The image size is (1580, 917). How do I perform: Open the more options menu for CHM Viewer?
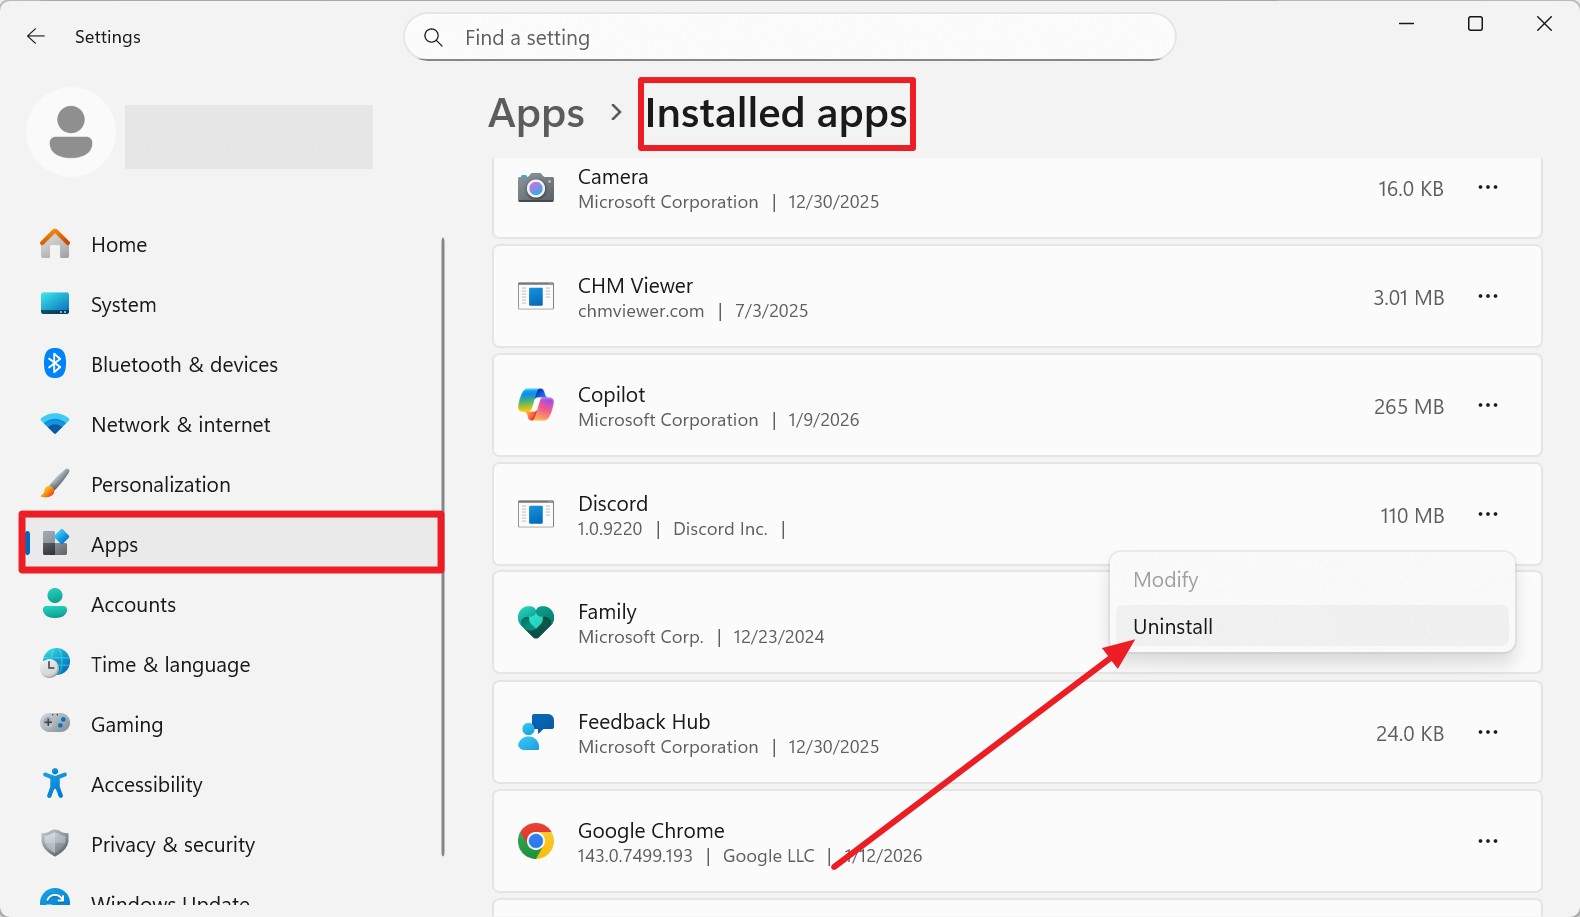coord(1488,296)
